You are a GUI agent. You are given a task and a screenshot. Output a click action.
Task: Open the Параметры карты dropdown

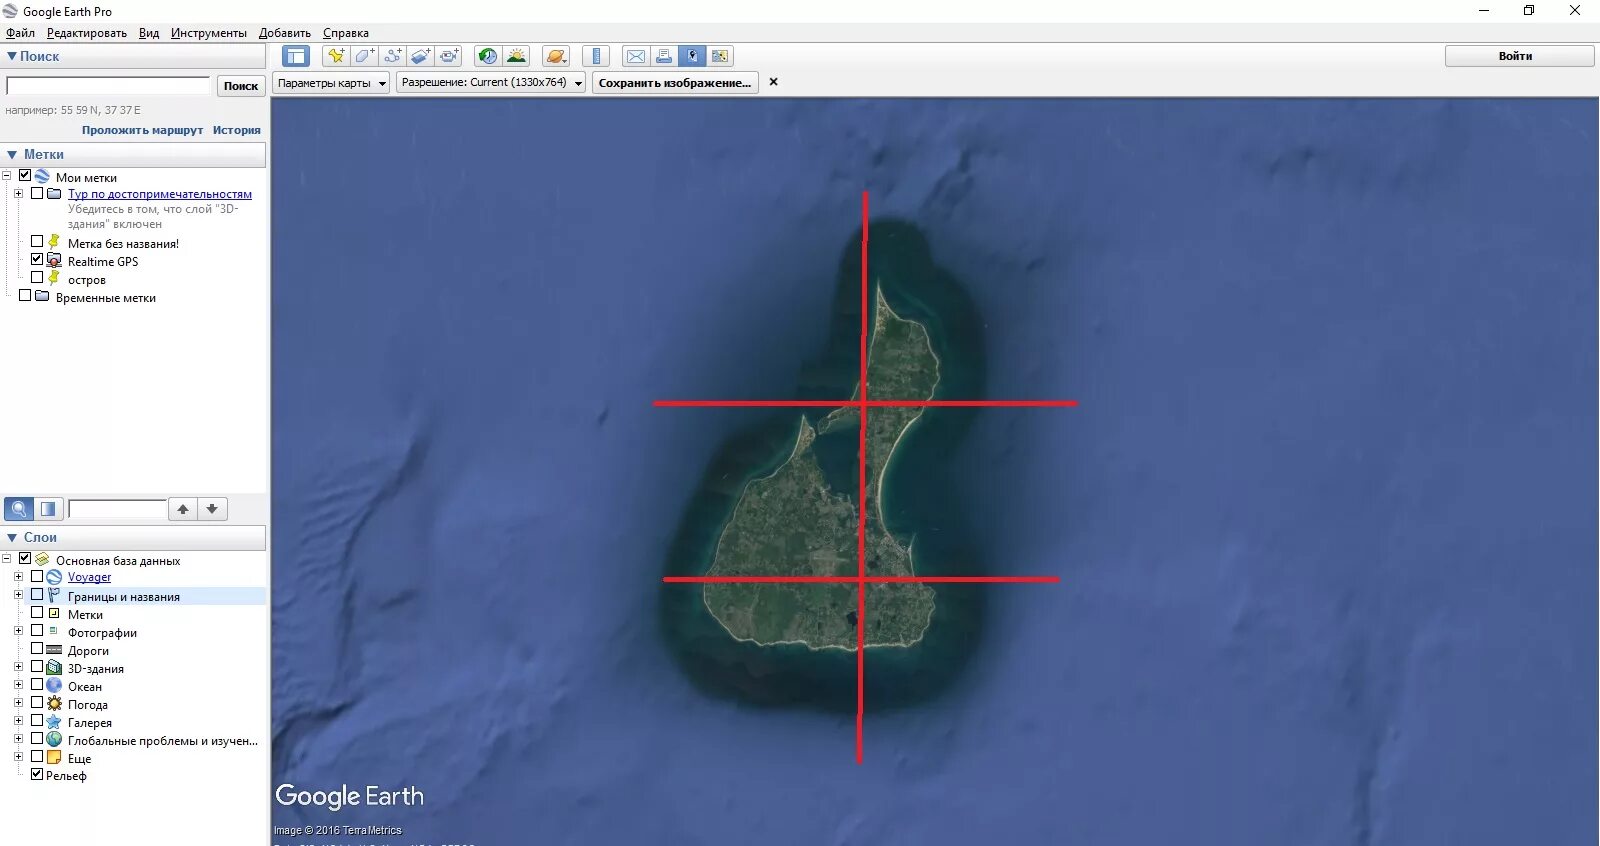[331, 83]
